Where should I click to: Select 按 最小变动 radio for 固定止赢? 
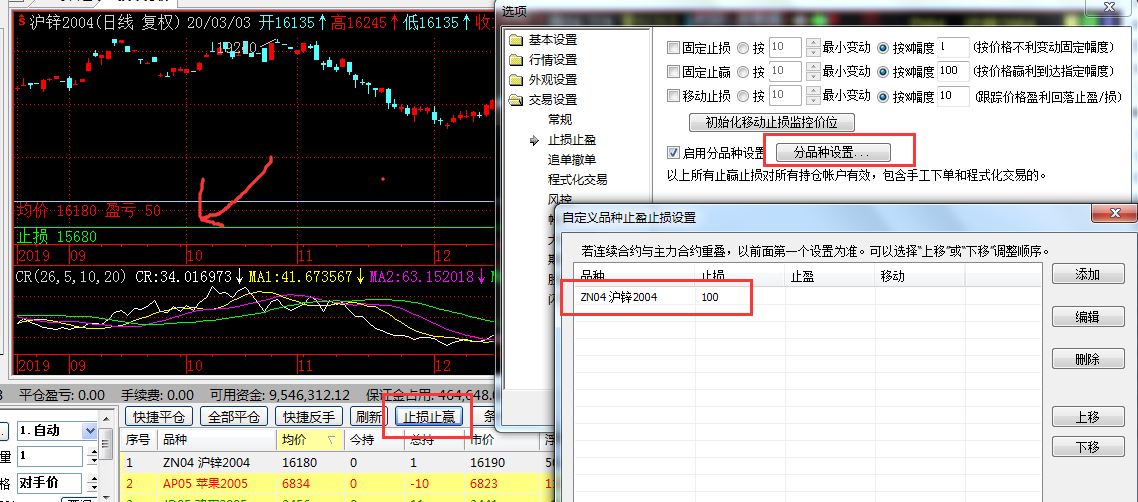point(743,72)
